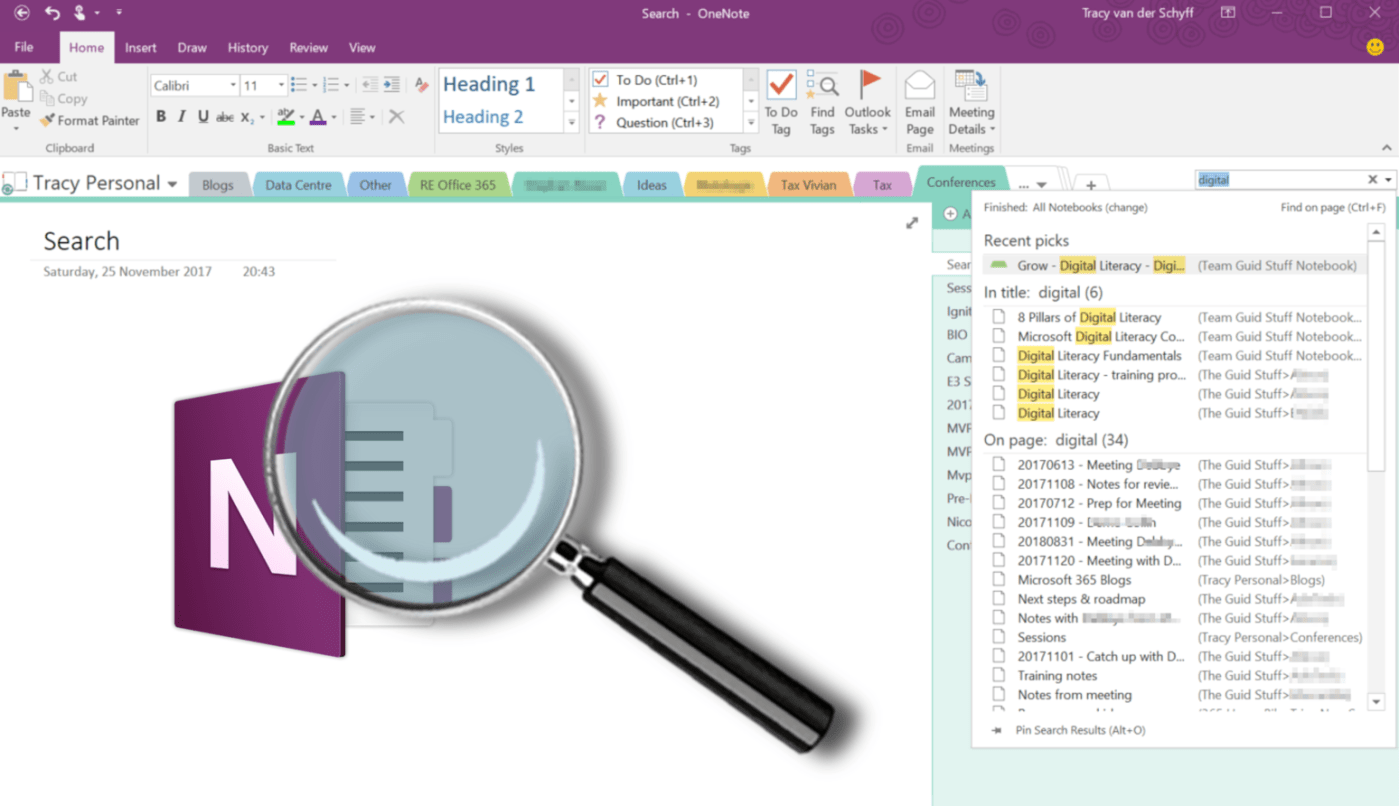Switch to the Data Centre section tab
Image resolution: width=1399 pixels, height=806 pixels.
(298, 185)
